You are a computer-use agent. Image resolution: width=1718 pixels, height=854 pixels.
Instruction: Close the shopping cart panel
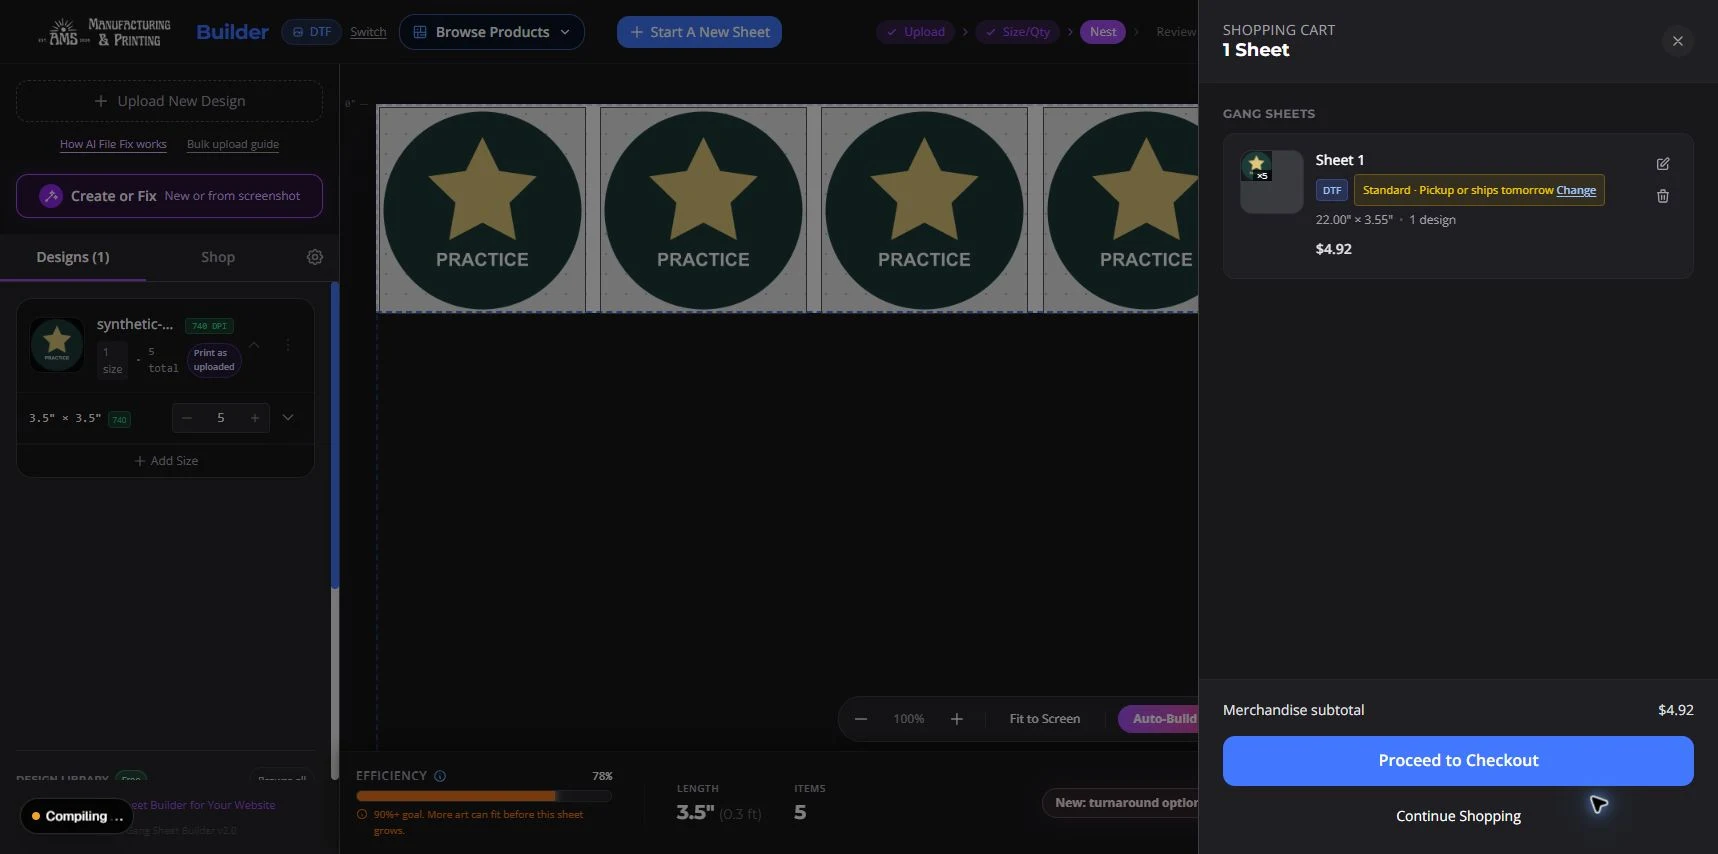1677,41
